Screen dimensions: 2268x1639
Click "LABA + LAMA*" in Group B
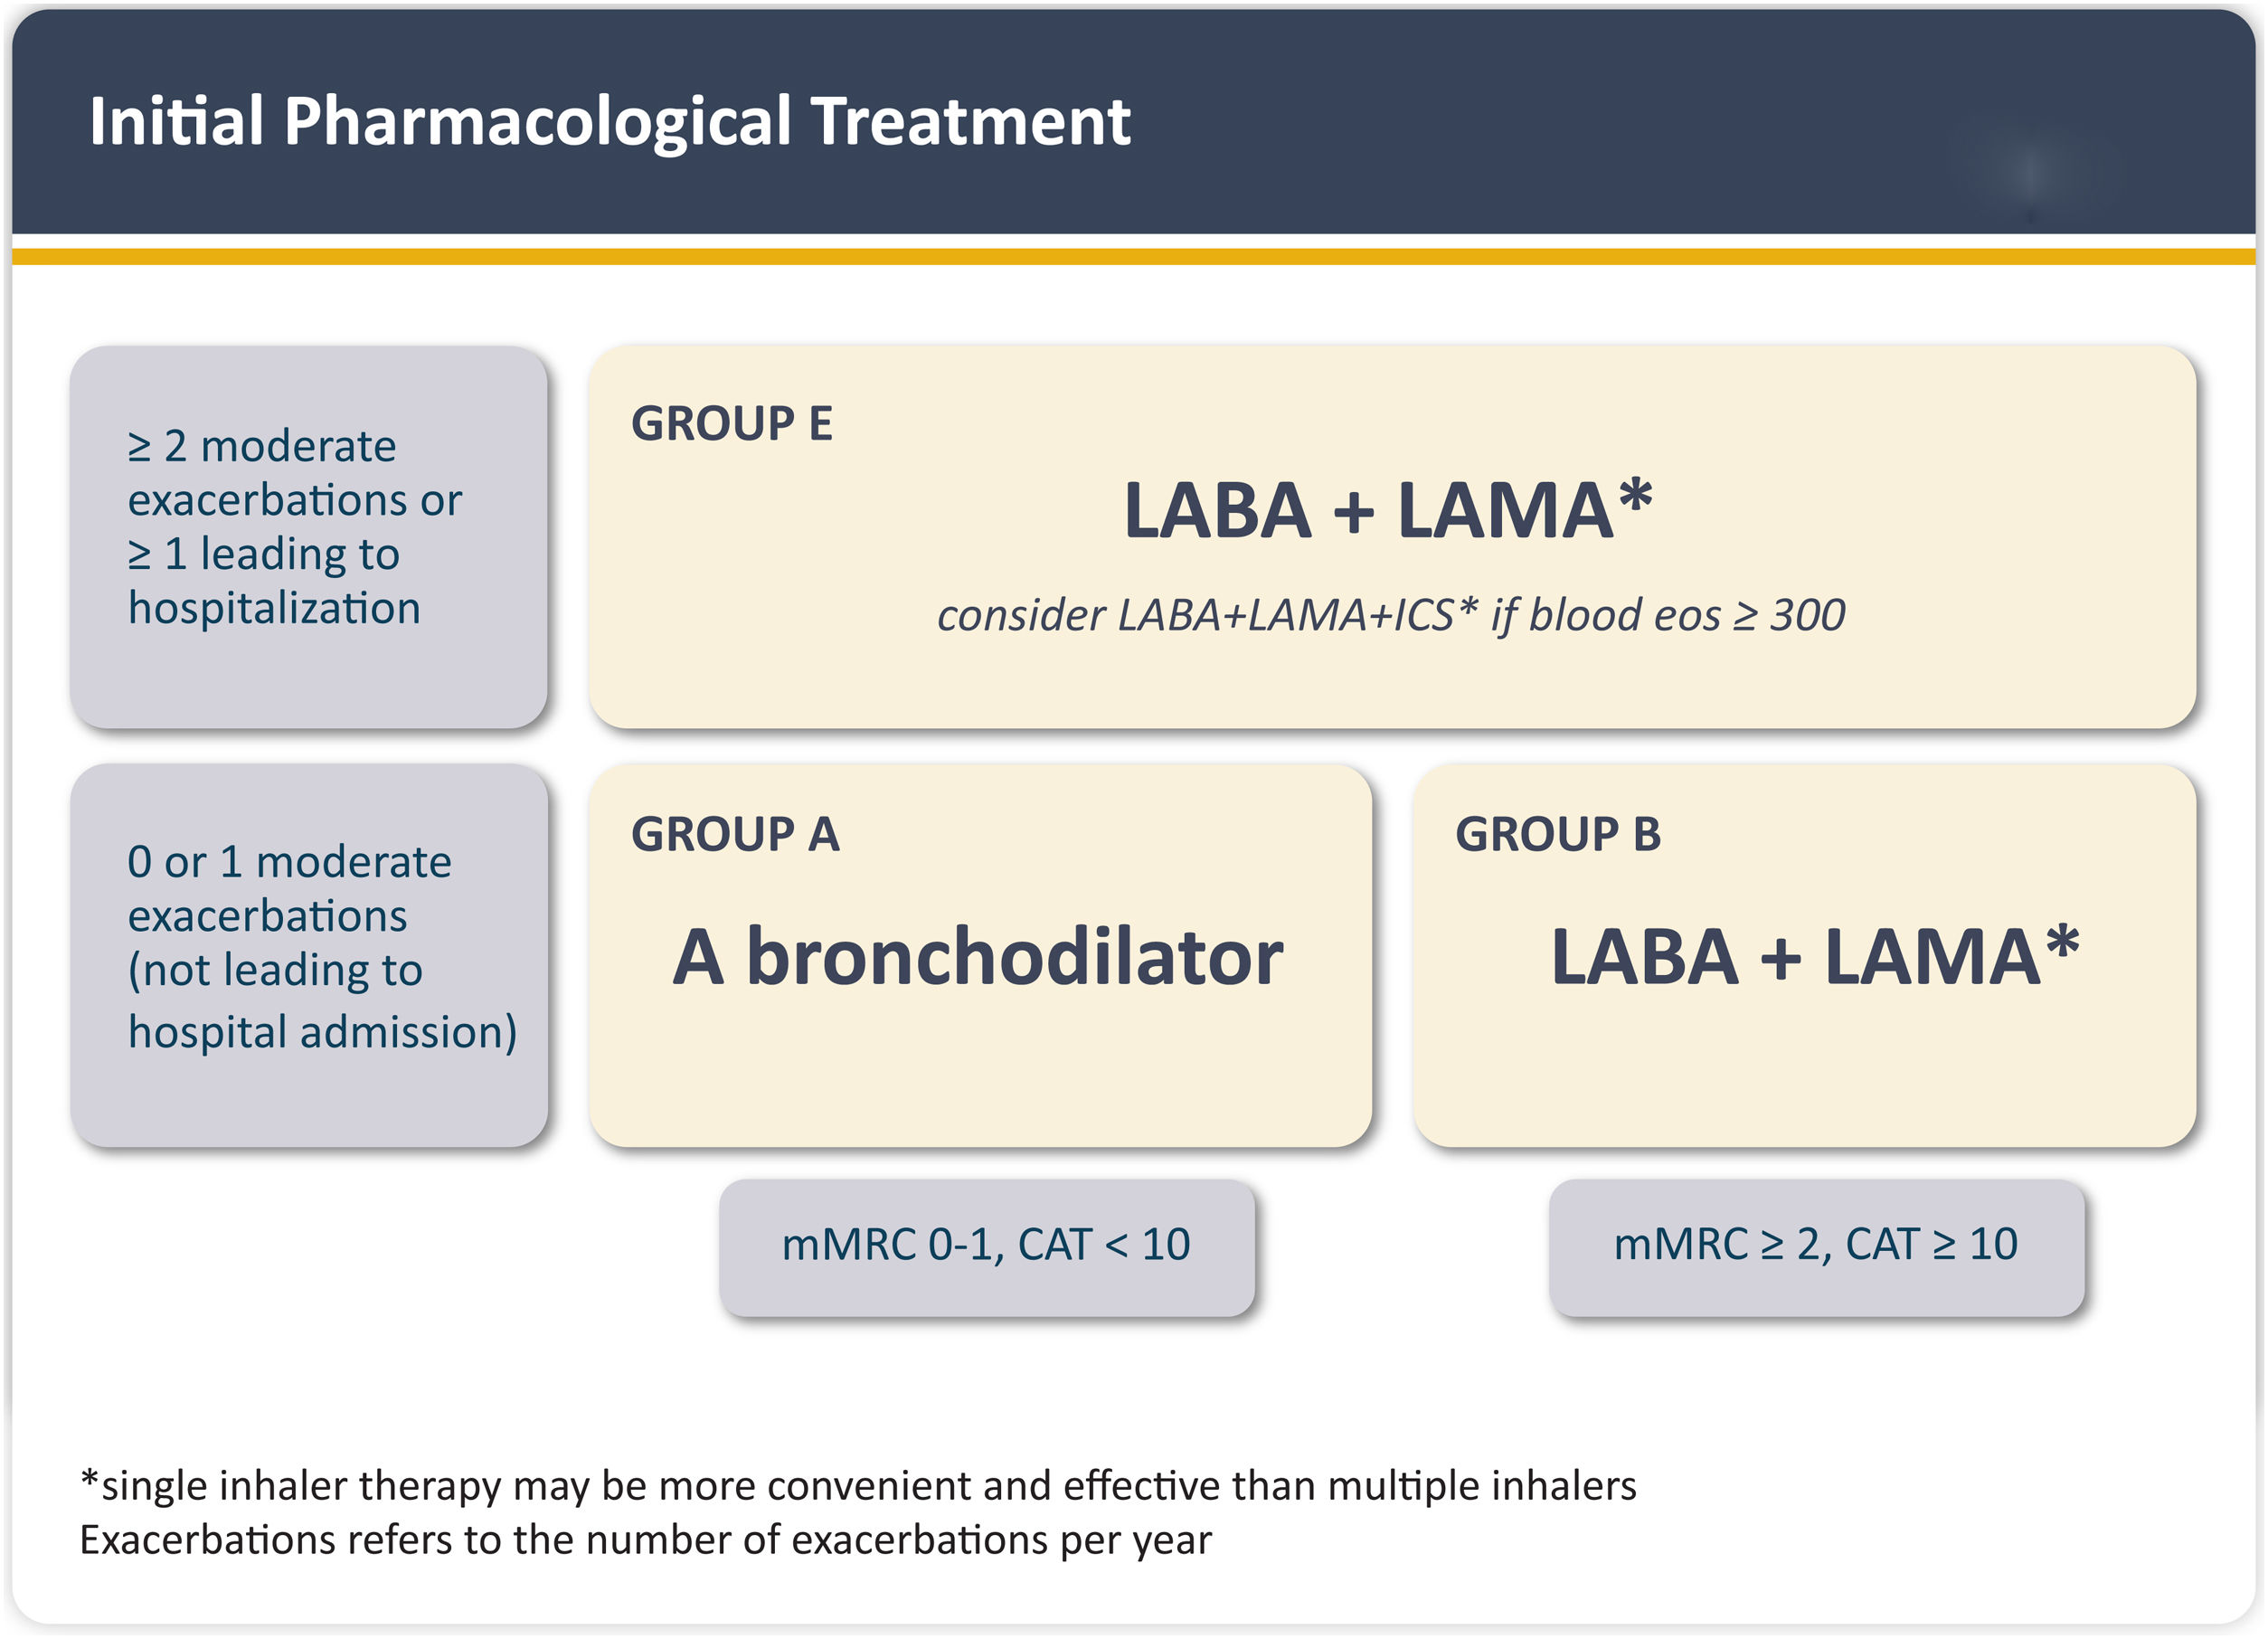[1813, 957]
